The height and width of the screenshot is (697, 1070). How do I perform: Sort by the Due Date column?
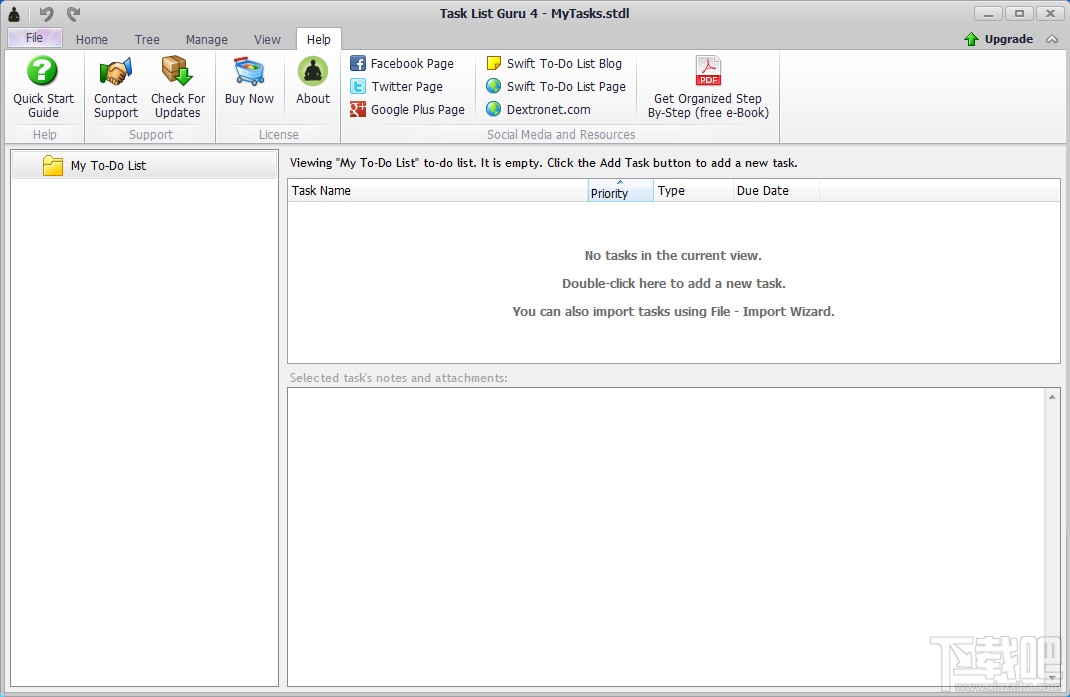tap(776, 190)
